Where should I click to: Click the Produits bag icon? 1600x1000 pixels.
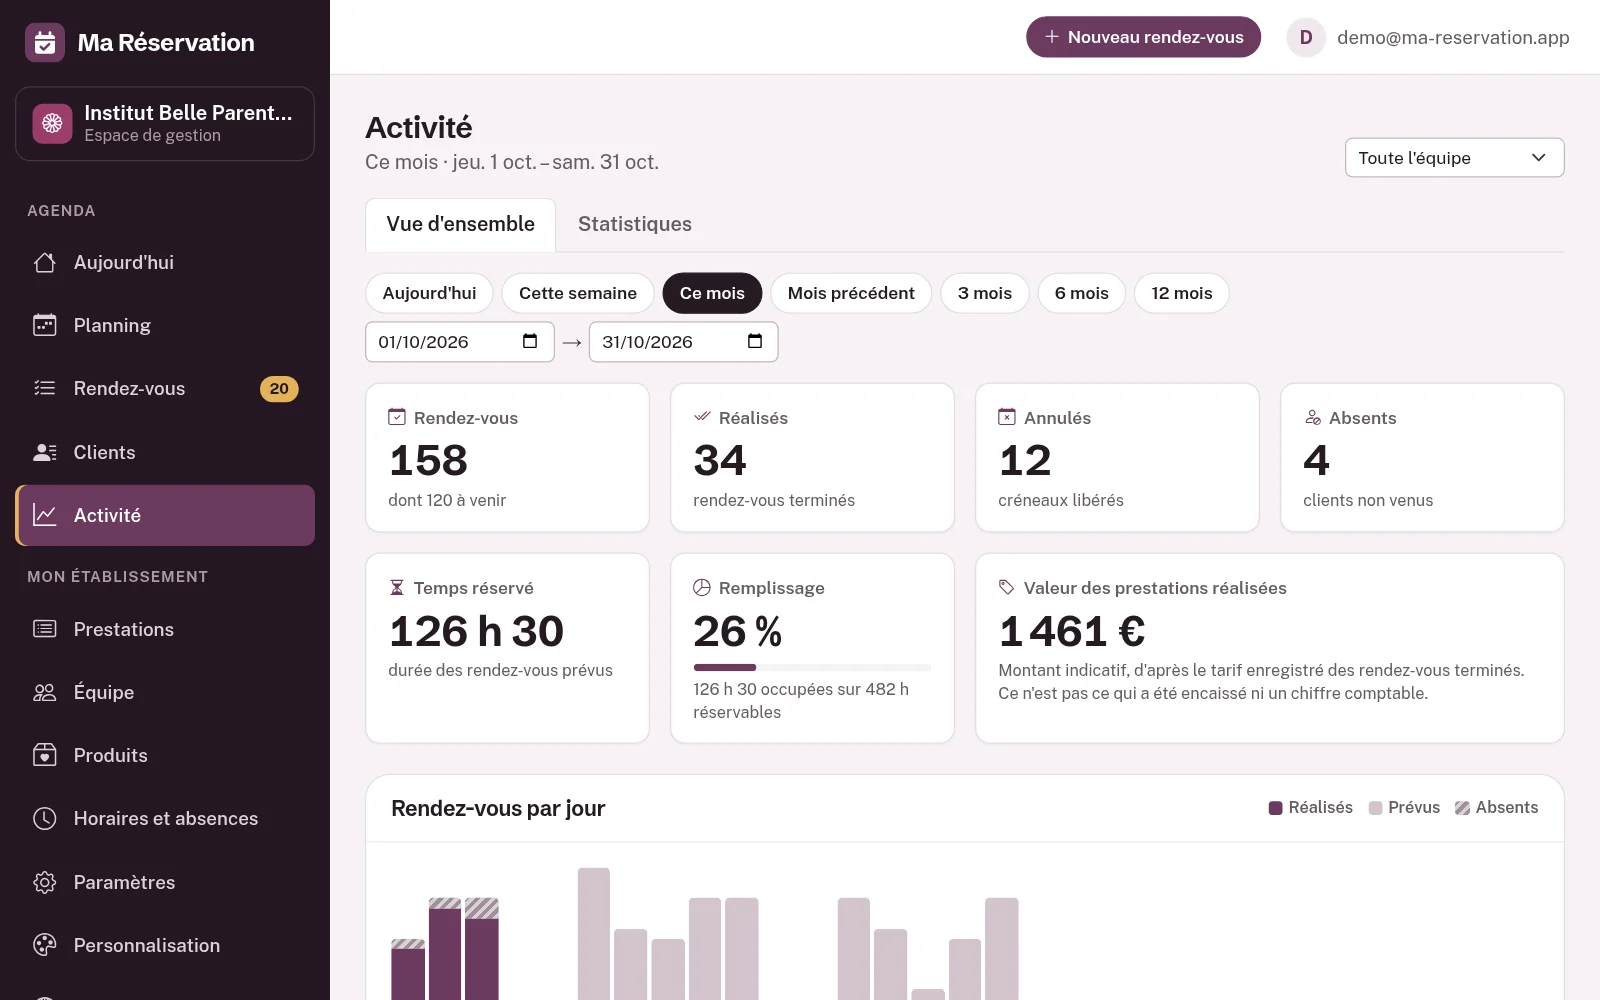[x=45, y=755]
